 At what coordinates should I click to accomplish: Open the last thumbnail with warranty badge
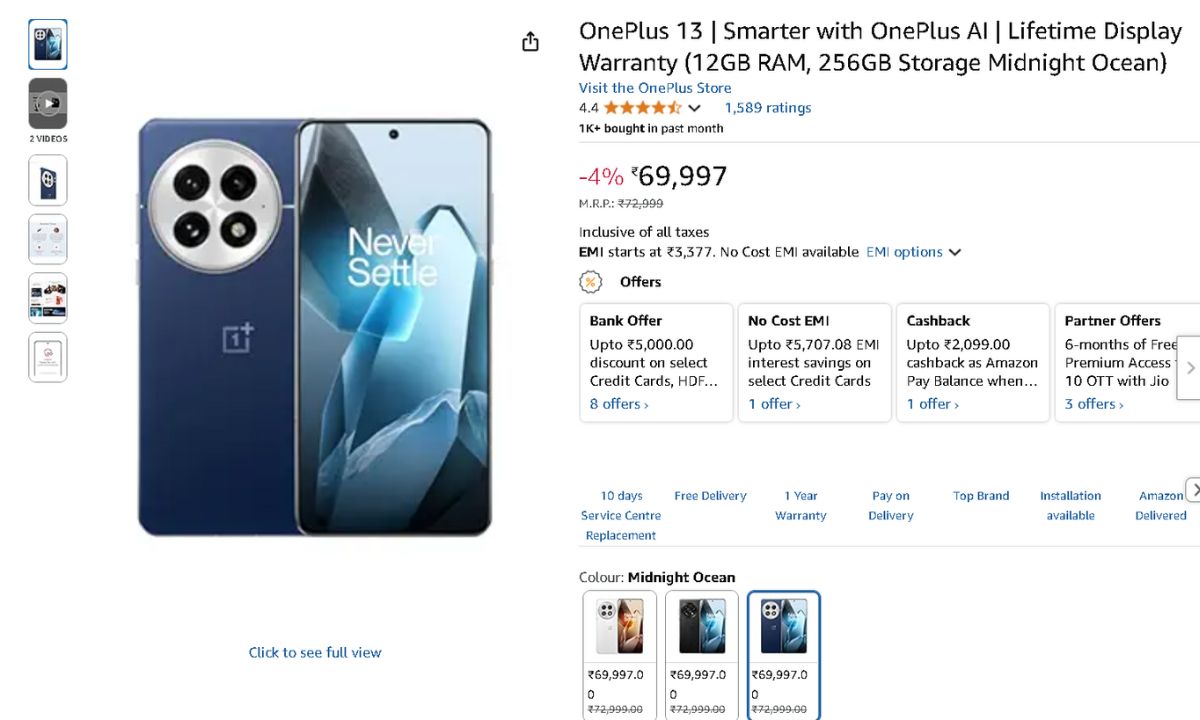point(48,357)
